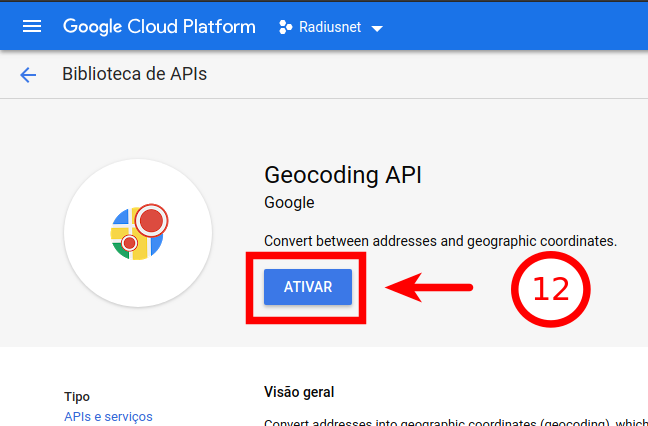Click the Geocoding API title
648x426 pixels.
pyautogui.click(x=343, y=175)
